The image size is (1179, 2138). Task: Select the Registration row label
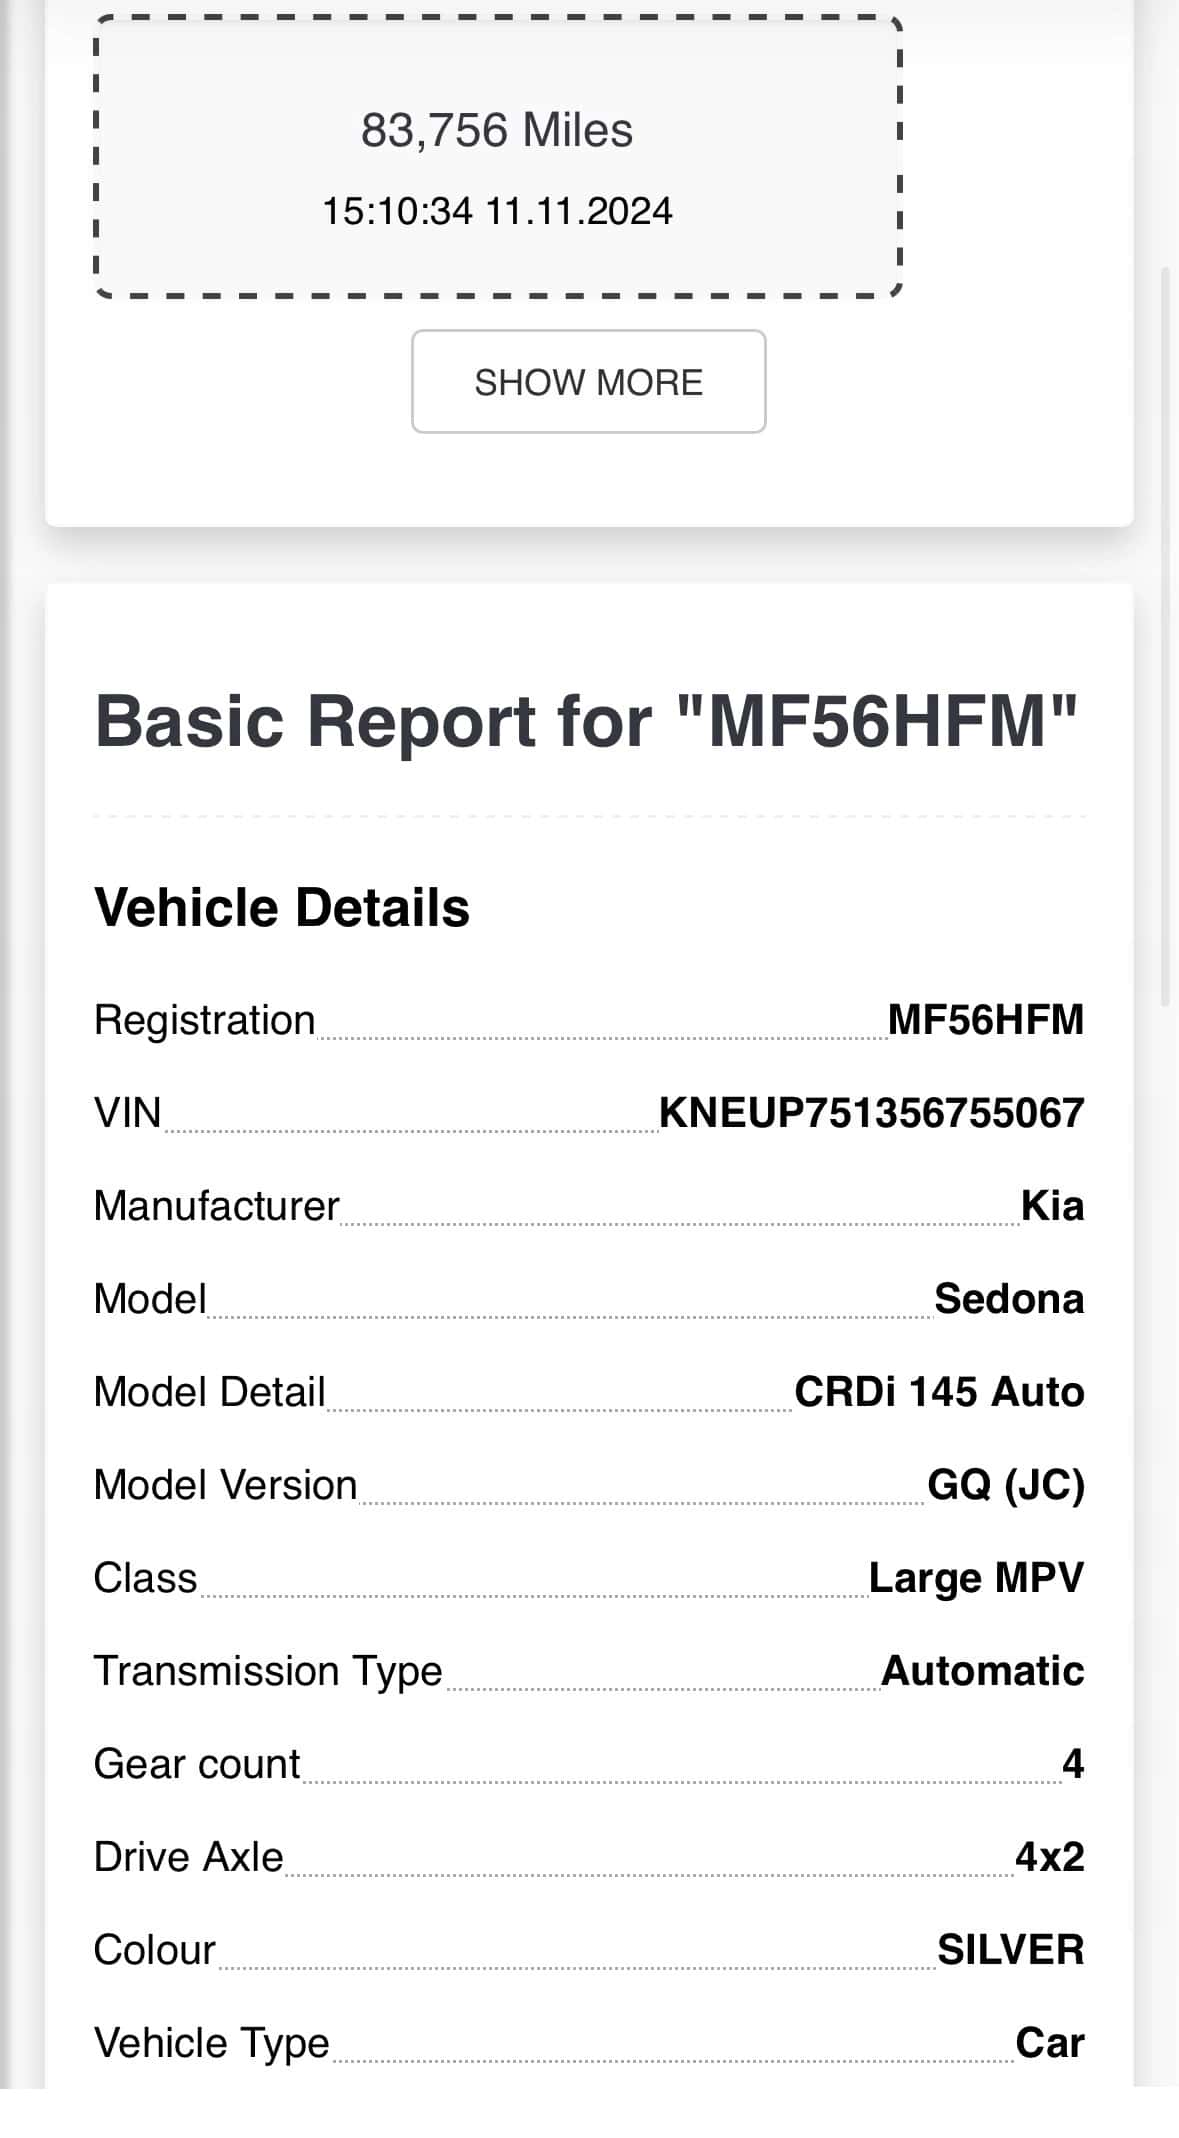point(205,1021)
